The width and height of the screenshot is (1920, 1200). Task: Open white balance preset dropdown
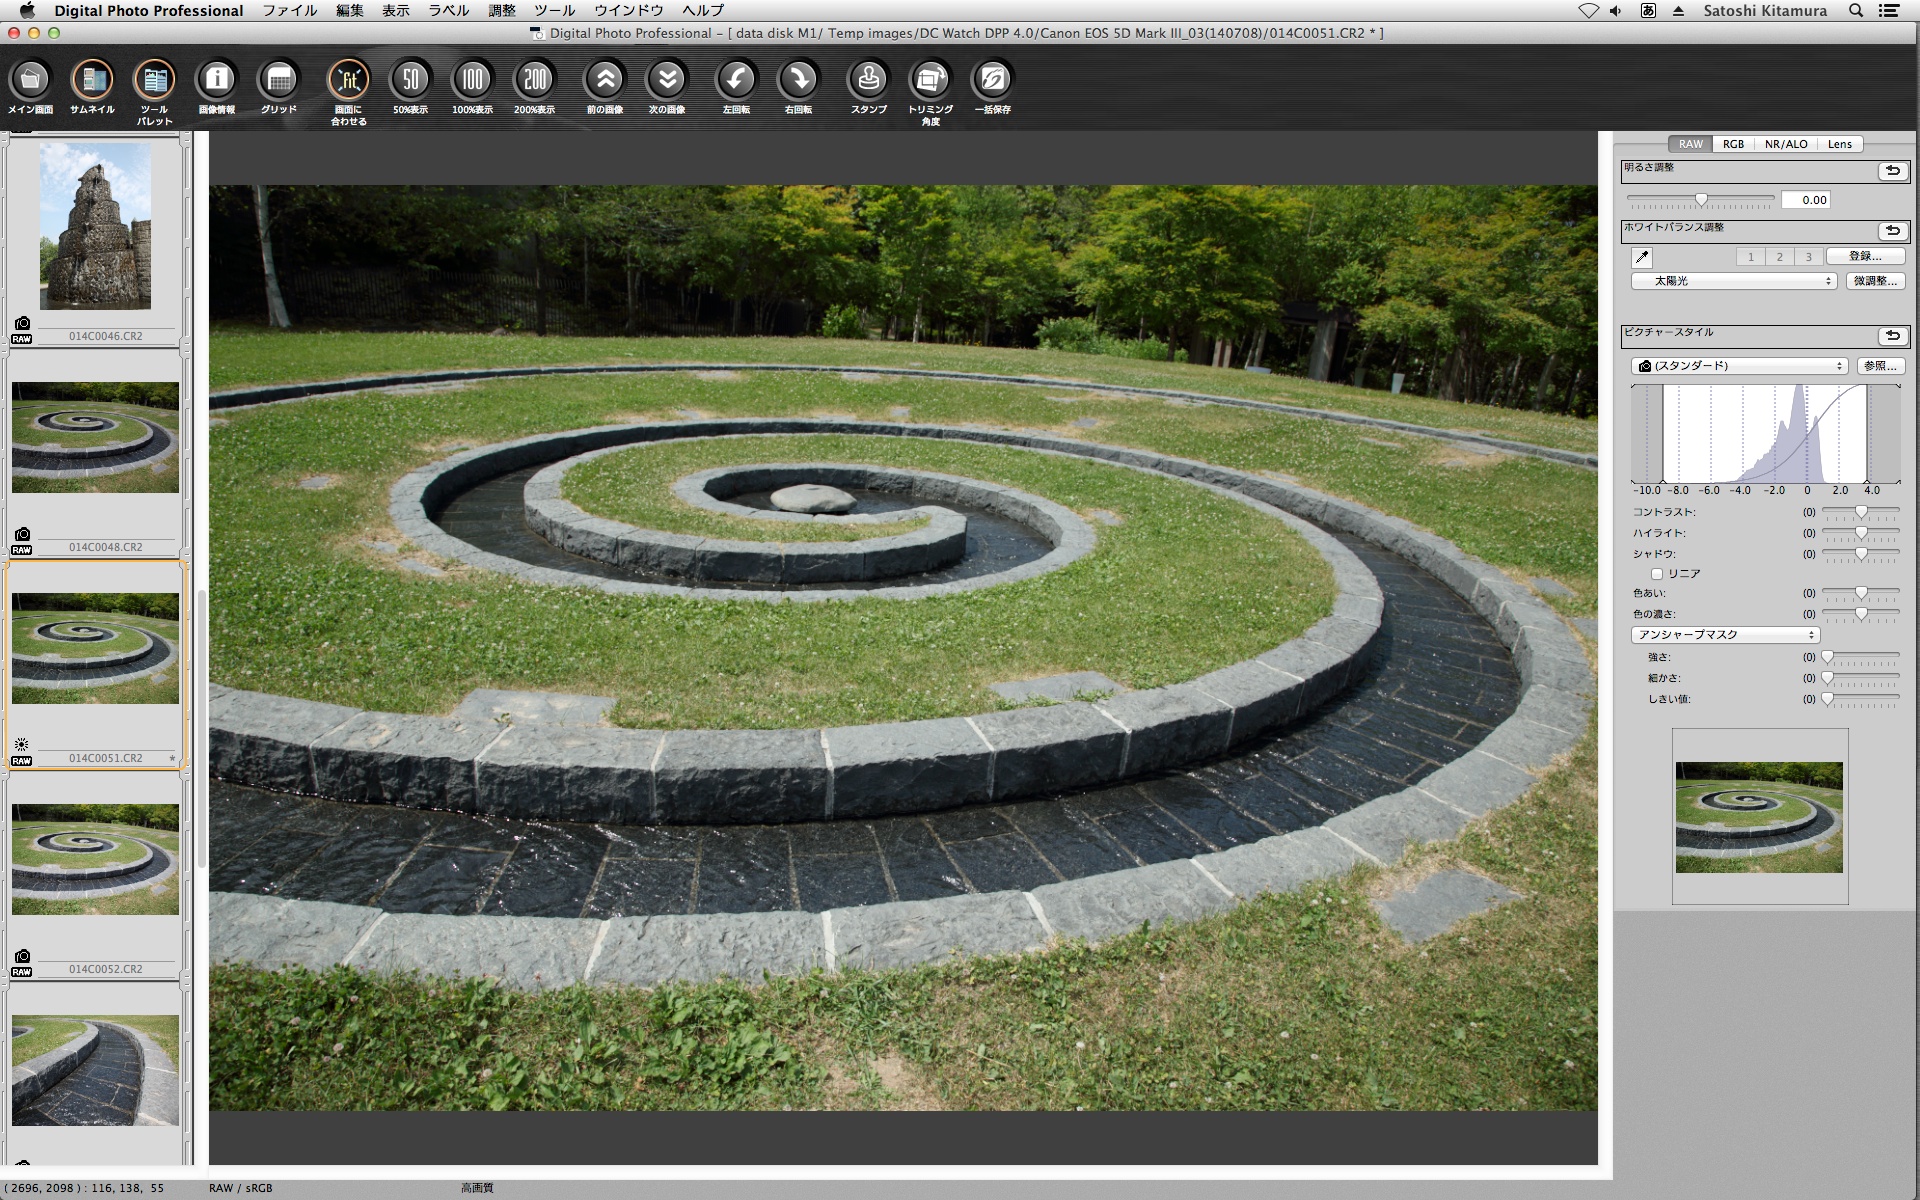click(x=1734, y=282)
